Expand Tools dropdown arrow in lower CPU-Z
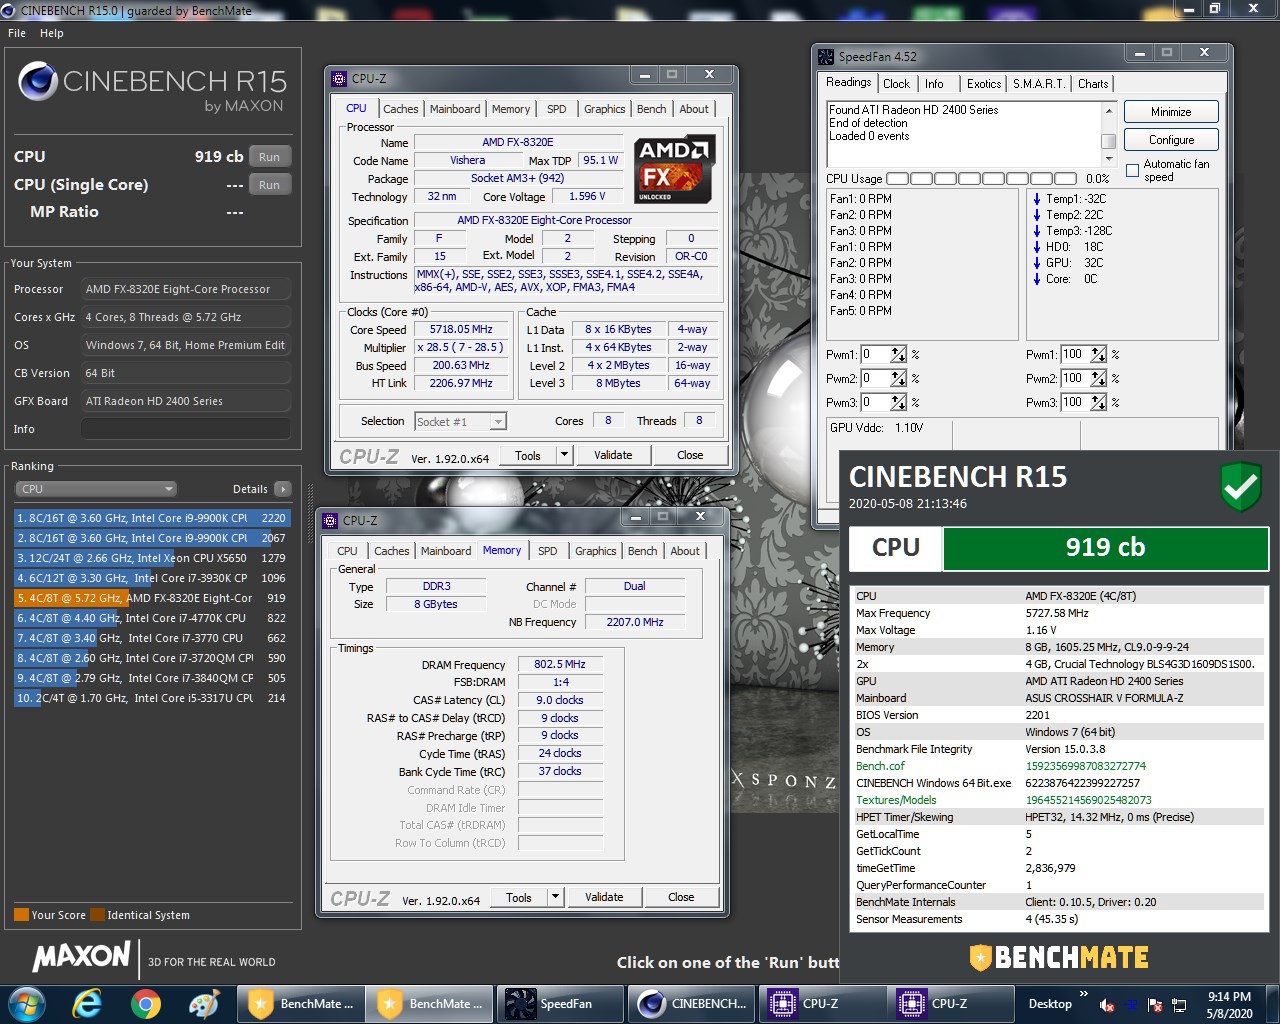 tap(555, 897)
